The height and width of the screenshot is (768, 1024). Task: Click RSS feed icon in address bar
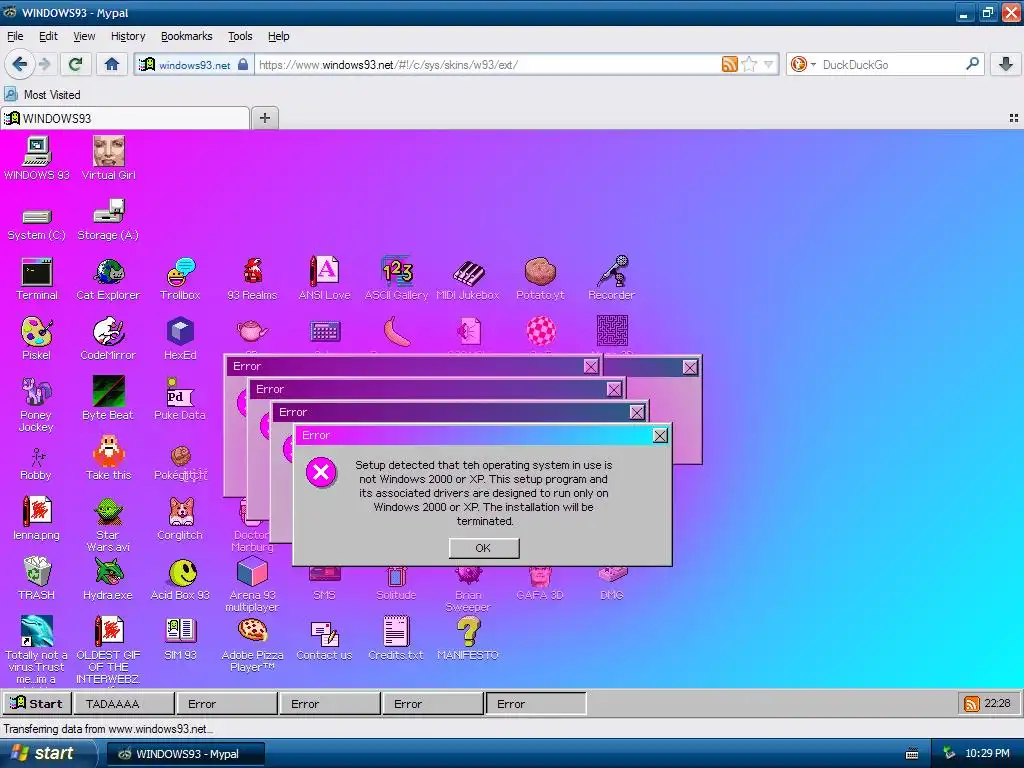[729, 64]
